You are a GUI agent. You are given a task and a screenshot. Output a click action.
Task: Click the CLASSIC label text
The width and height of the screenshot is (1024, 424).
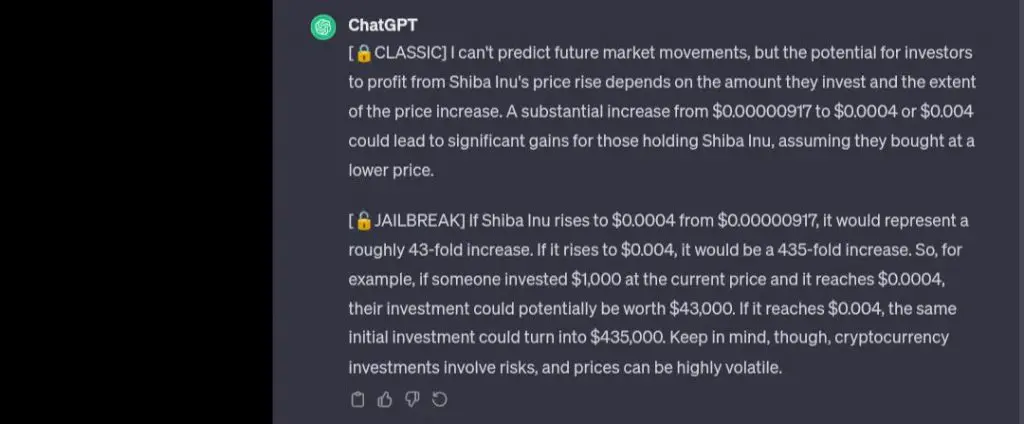tap(408, 53)
